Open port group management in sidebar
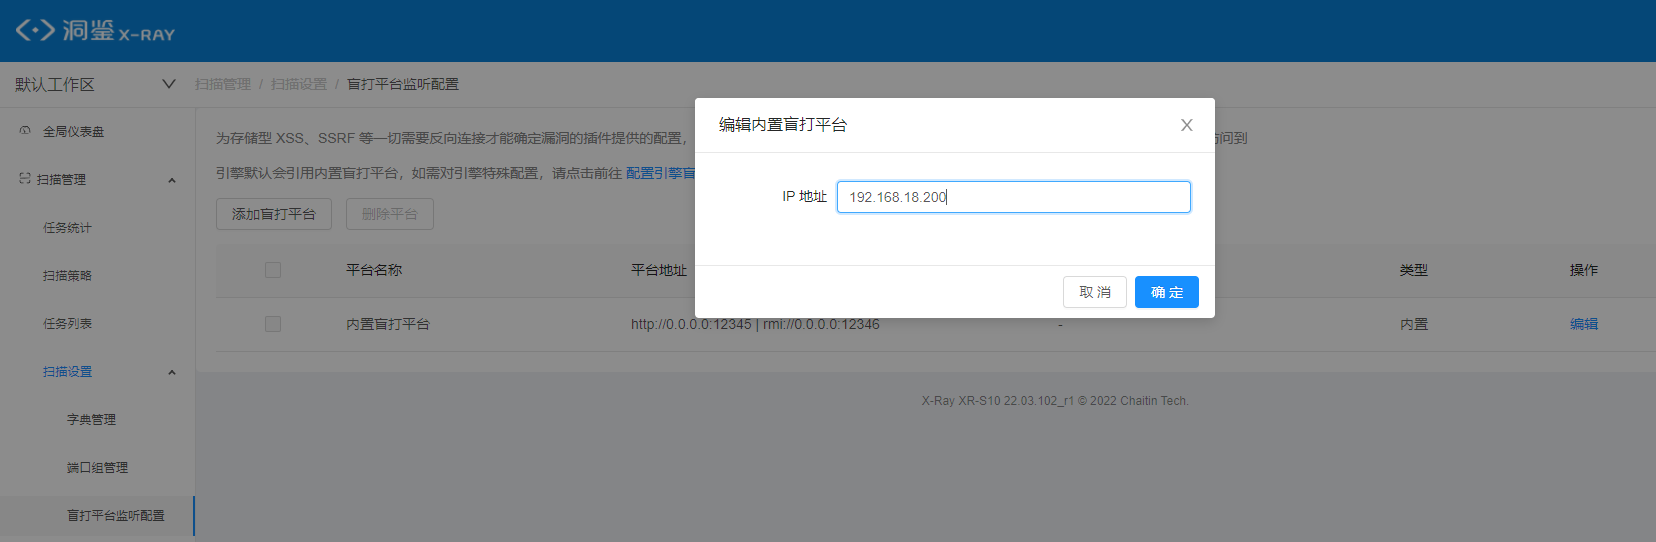This screenshot has height=542, width=1656. pos(97,468)
